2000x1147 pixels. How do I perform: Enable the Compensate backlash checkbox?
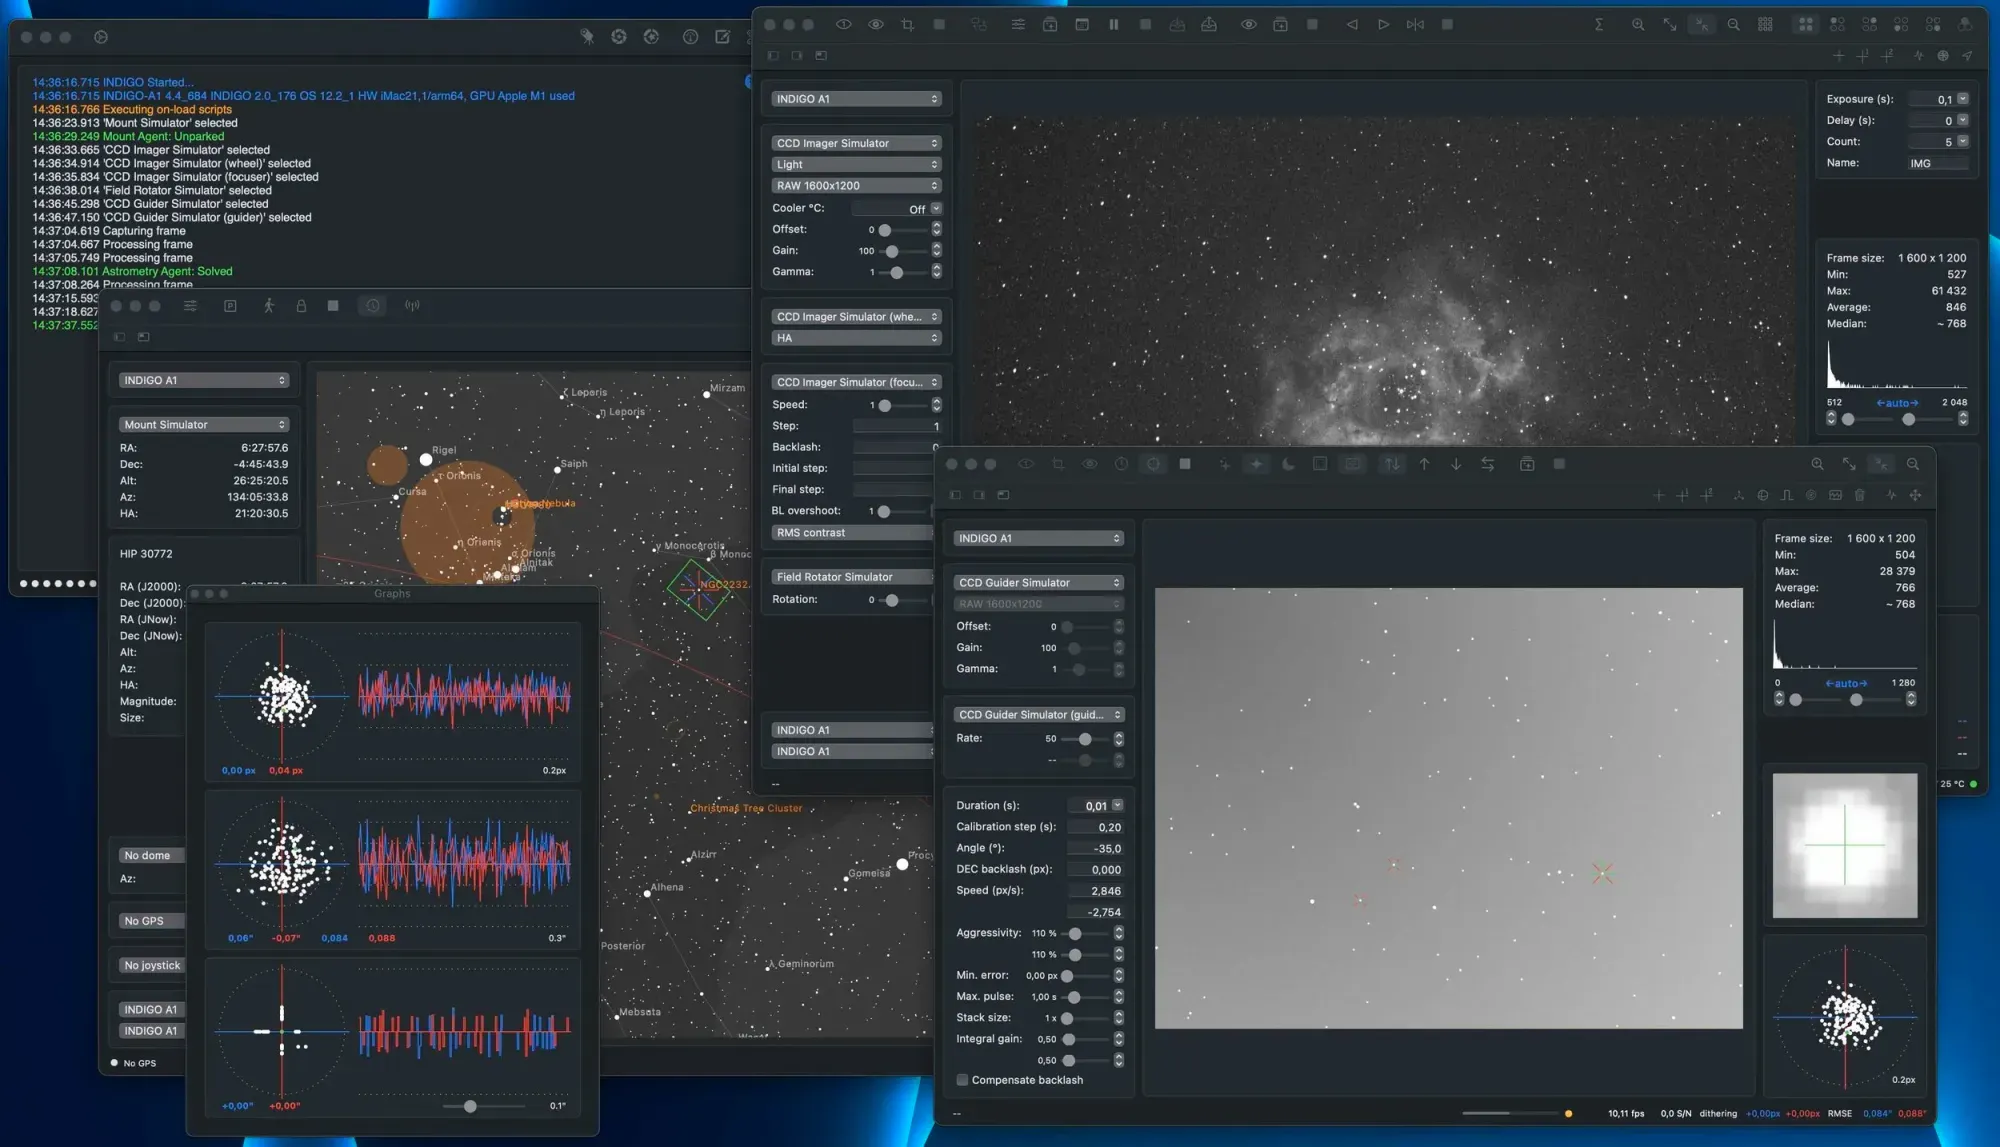(962, 1080)
